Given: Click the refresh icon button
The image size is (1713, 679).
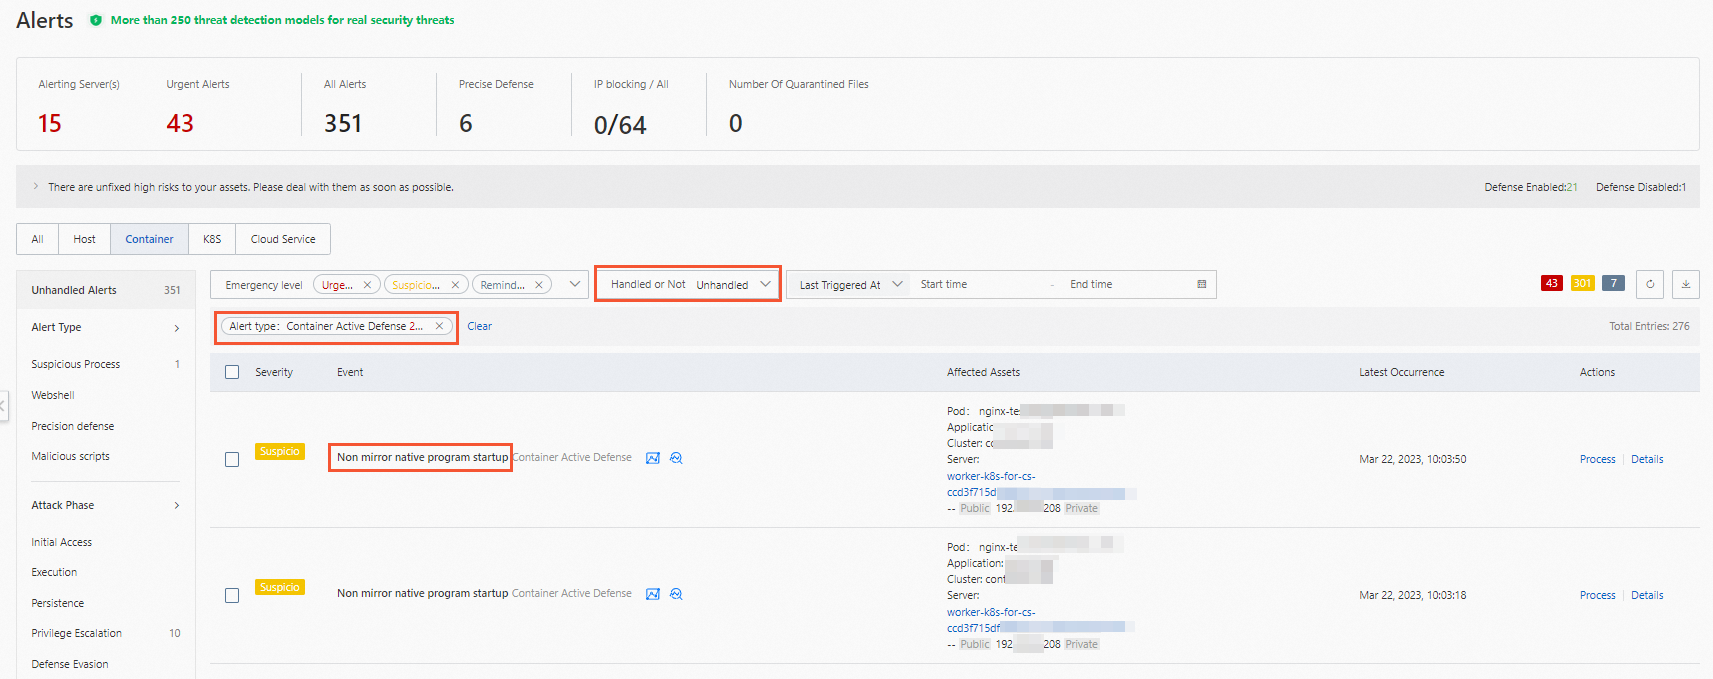Looking at the screenshot, I should [1650, 284].
